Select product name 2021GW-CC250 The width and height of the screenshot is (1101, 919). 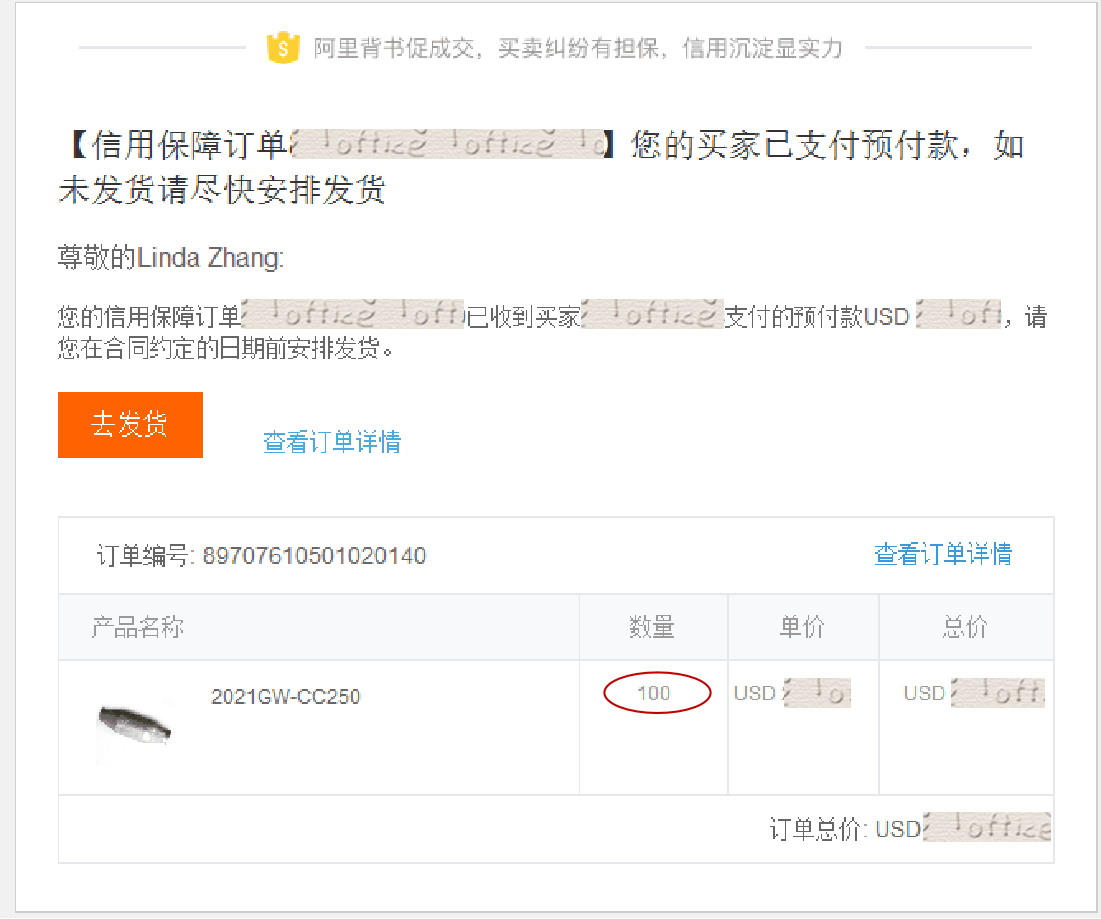point(285,696)
